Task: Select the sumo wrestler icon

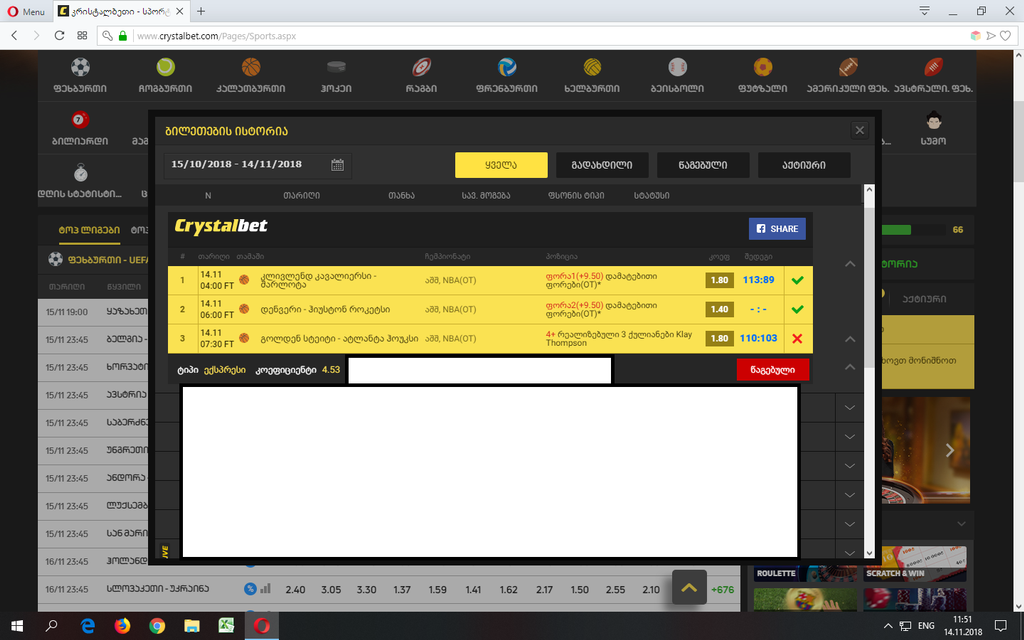Action: [933, 120]
